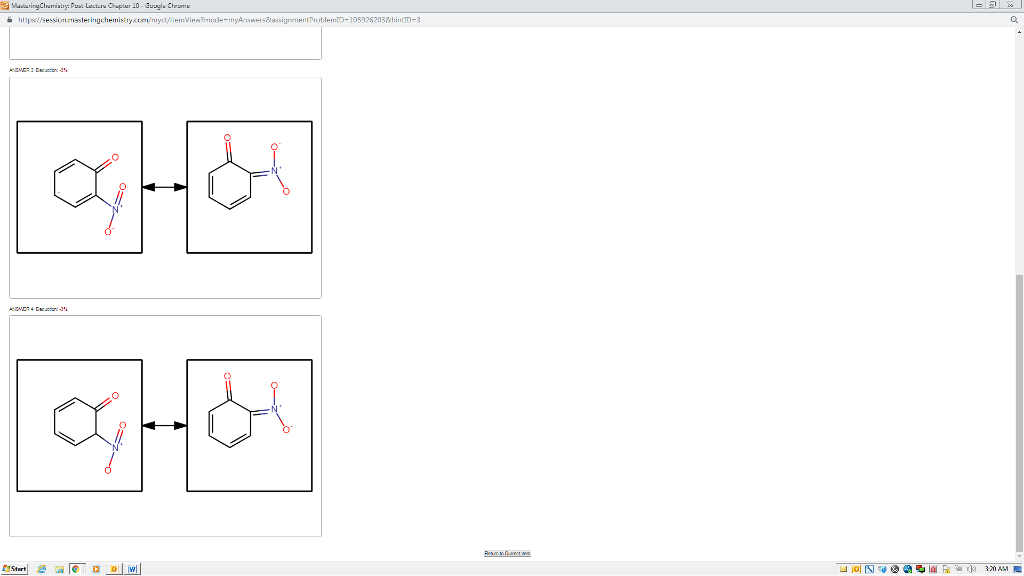The image size is (1024, 576).
Task: Open Windows Explorer from the taskbar
Action: click(60, 568)
